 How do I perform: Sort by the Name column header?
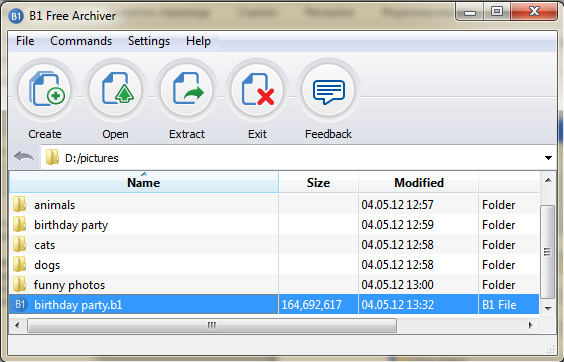[x=144, y=182]
